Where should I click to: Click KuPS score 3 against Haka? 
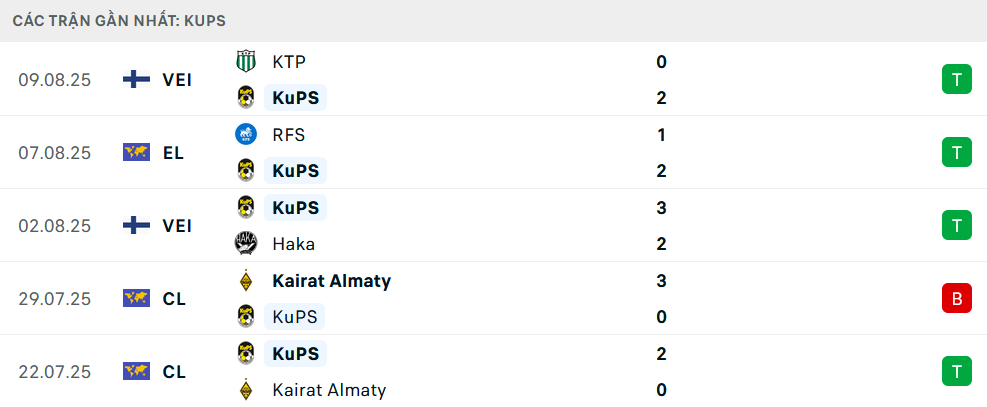[661, 208]
